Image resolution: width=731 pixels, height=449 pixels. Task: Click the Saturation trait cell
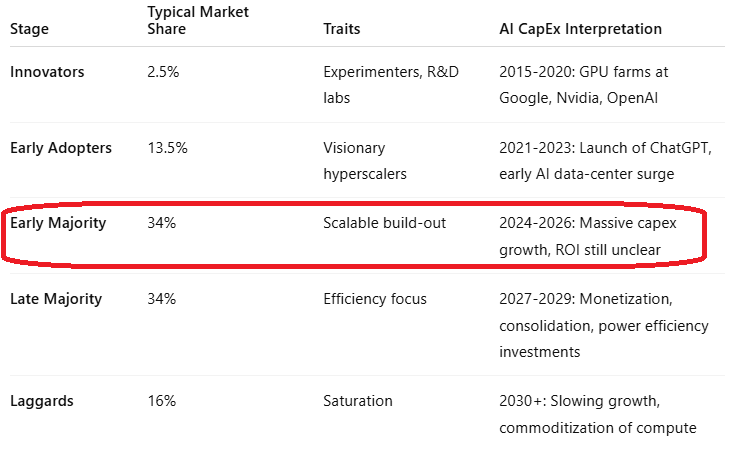click(x=358, y=401)
